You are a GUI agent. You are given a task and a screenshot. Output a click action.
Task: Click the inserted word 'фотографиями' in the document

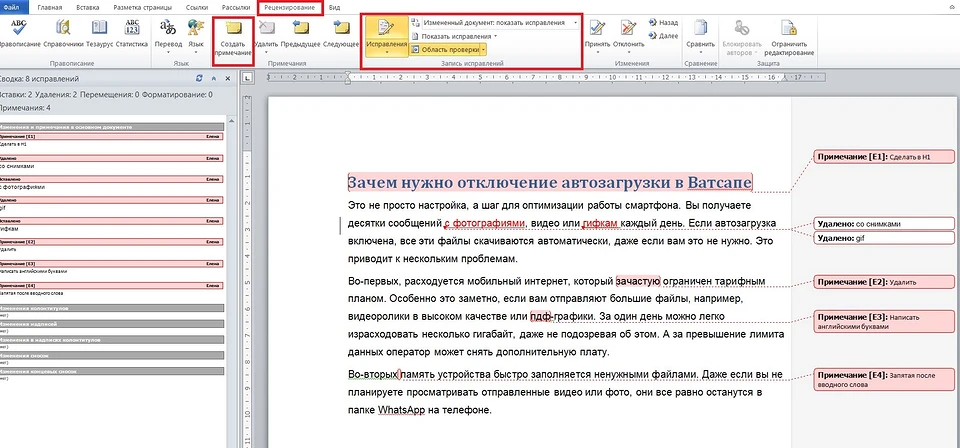pyautogui.click(x=489, y=223)
